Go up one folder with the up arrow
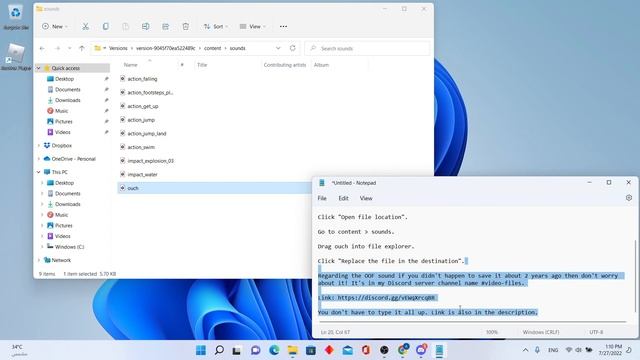Screen dimensions: 640x360 (82, 48)
